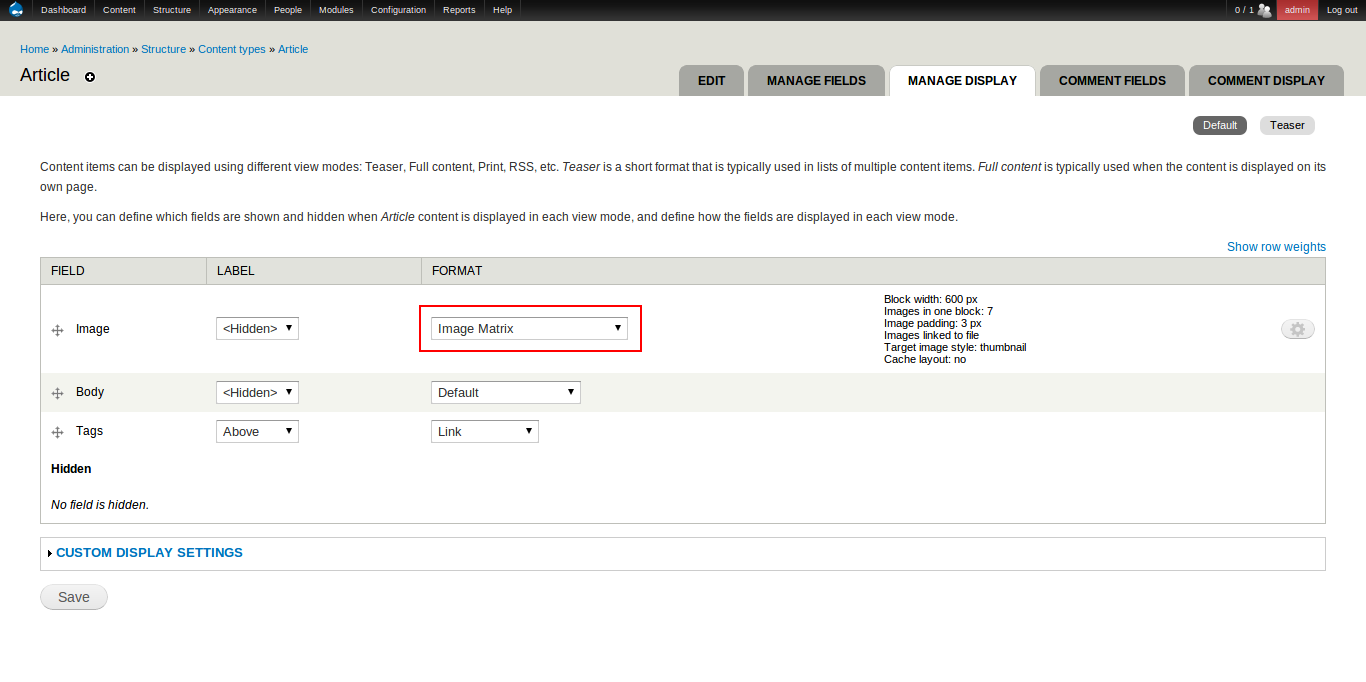Click the gear settings icon for Image field
Screen dimensions: 1366x682
pos(1297,329)
